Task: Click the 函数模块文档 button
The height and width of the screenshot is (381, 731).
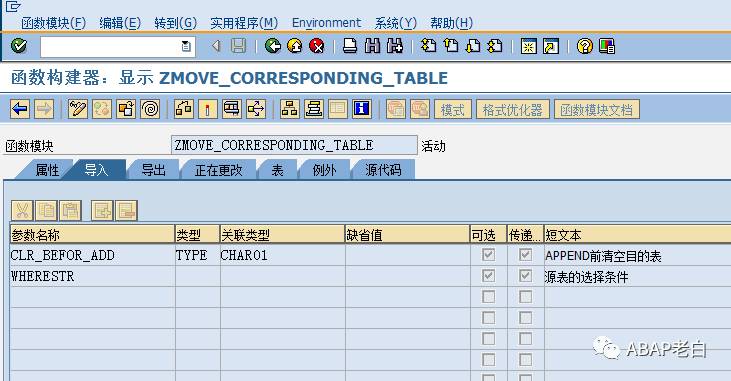Action: (x=596, y=110)
